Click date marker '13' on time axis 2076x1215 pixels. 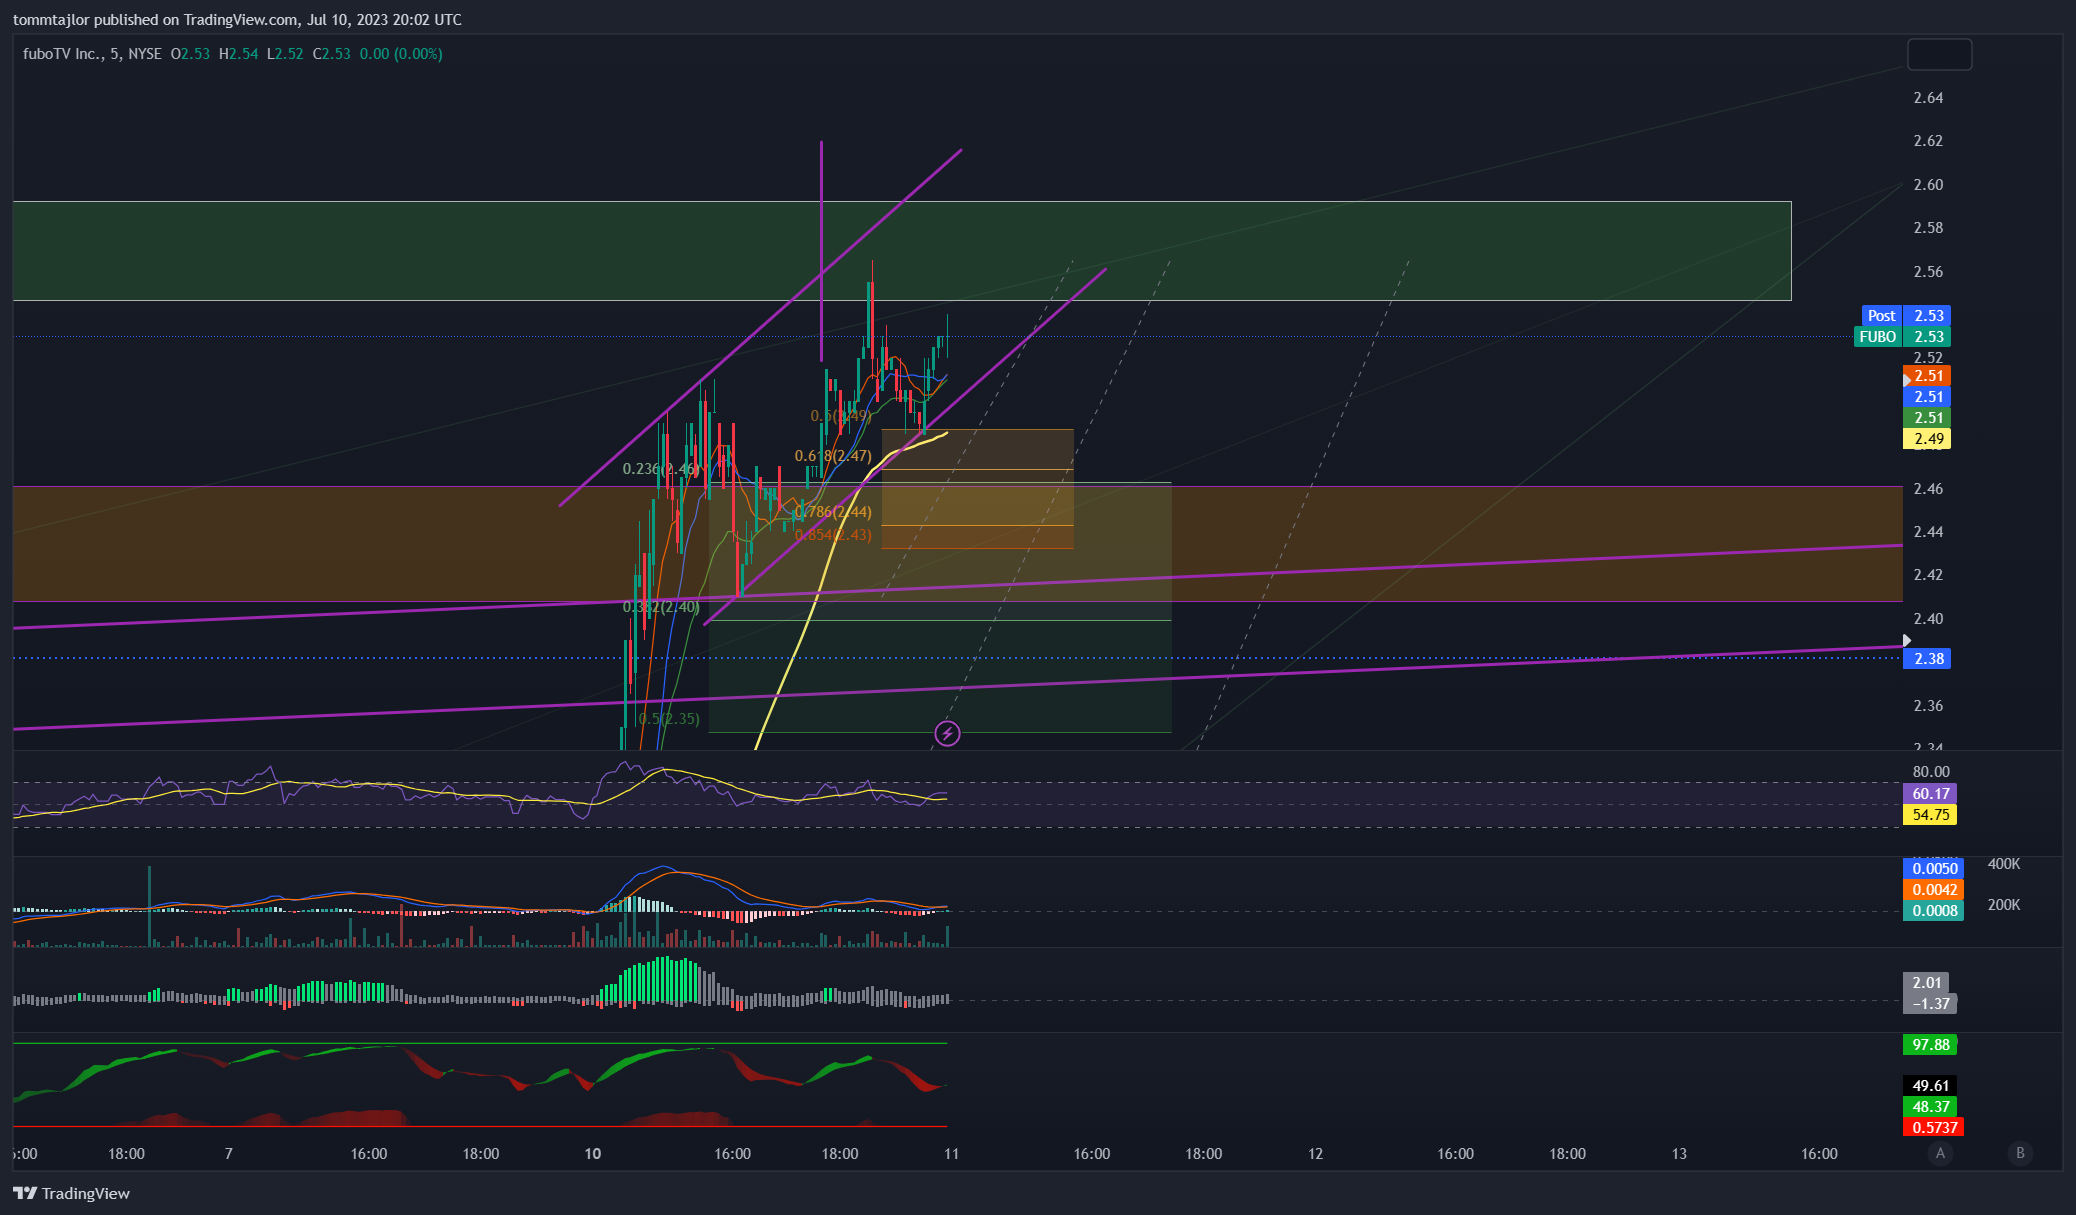click(1679, 1154)
